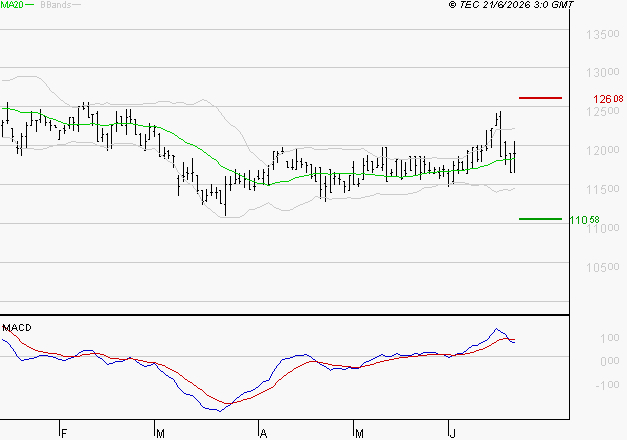Click the MACD 100 axis label
The image size is (627, 440).
click(x=609, y=338)
